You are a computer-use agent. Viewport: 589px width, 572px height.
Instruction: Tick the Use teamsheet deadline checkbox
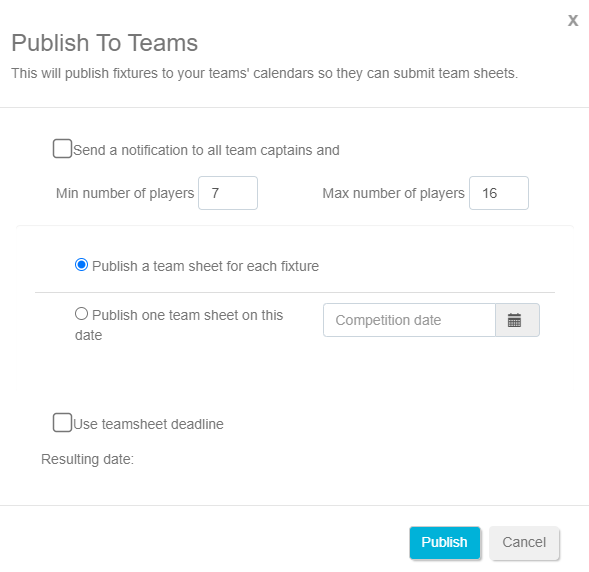tap(62, 423)
